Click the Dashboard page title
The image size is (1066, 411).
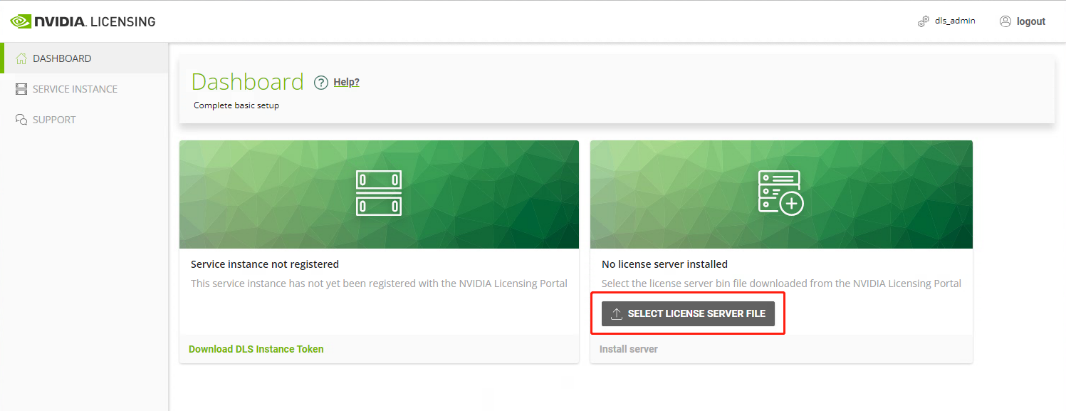point(247,82)
